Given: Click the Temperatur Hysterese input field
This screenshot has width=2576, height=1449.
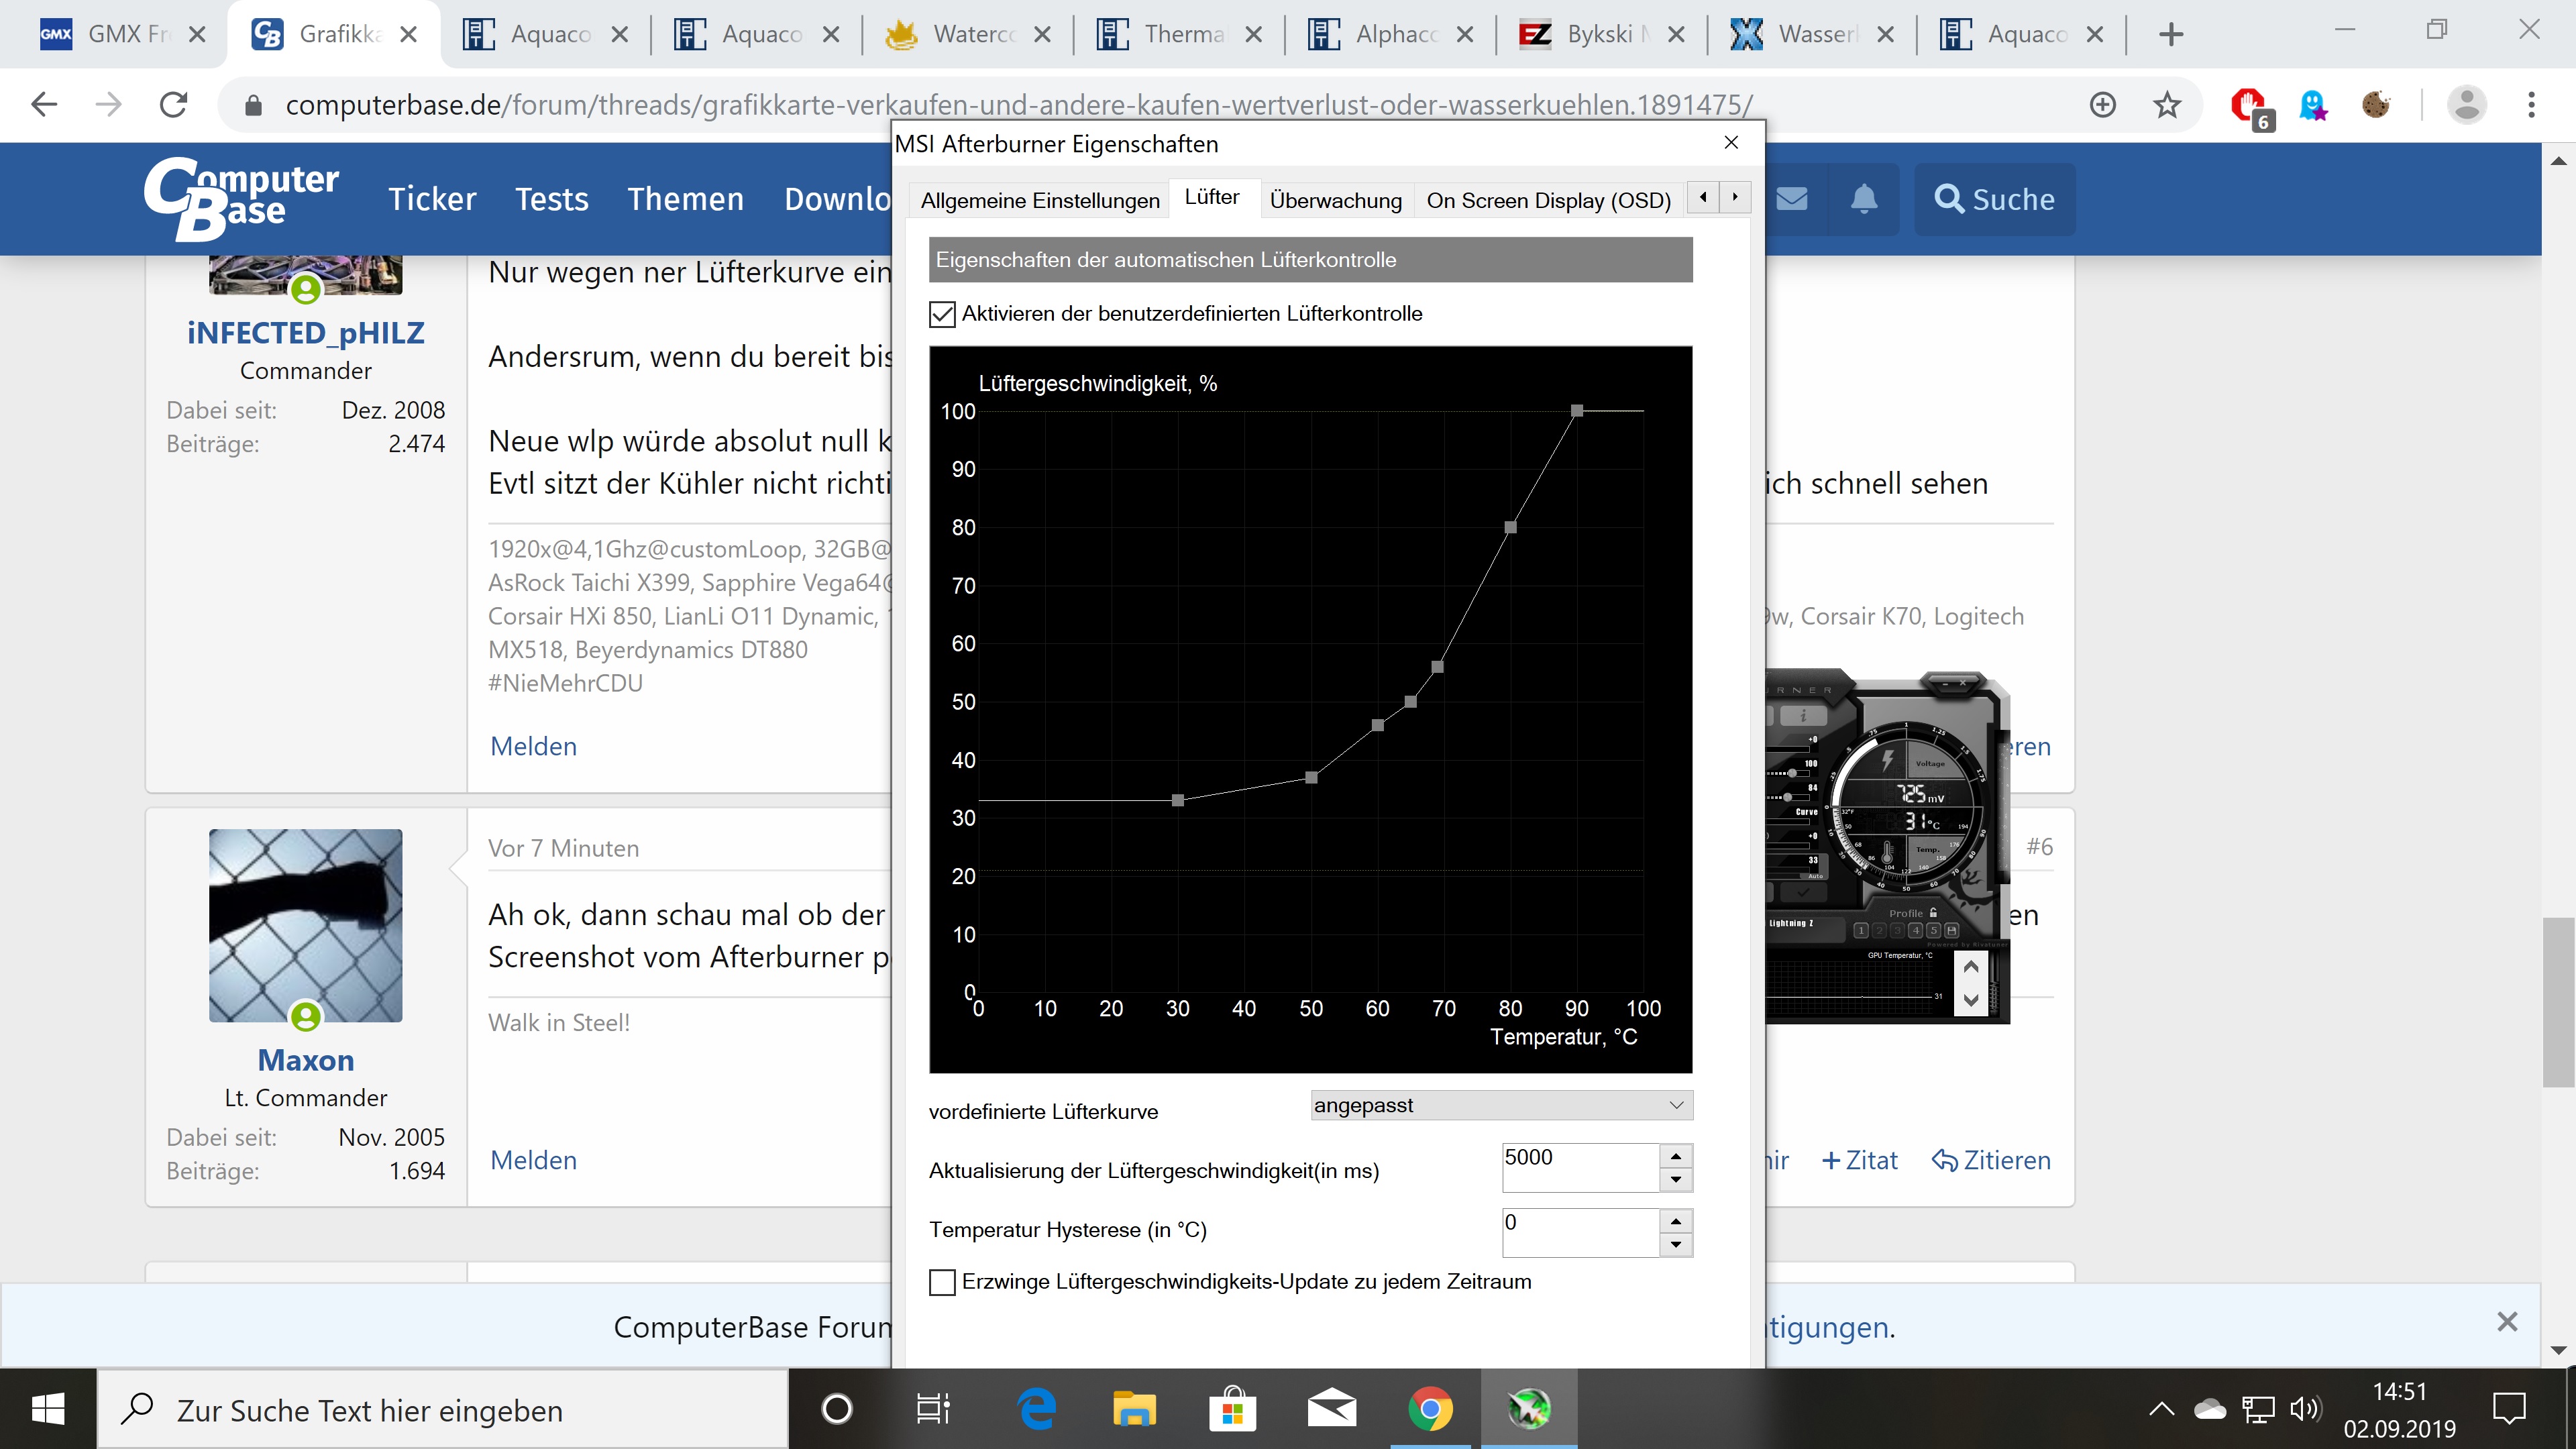Looking at the screenshot, I should (x=1580, y=1232).
